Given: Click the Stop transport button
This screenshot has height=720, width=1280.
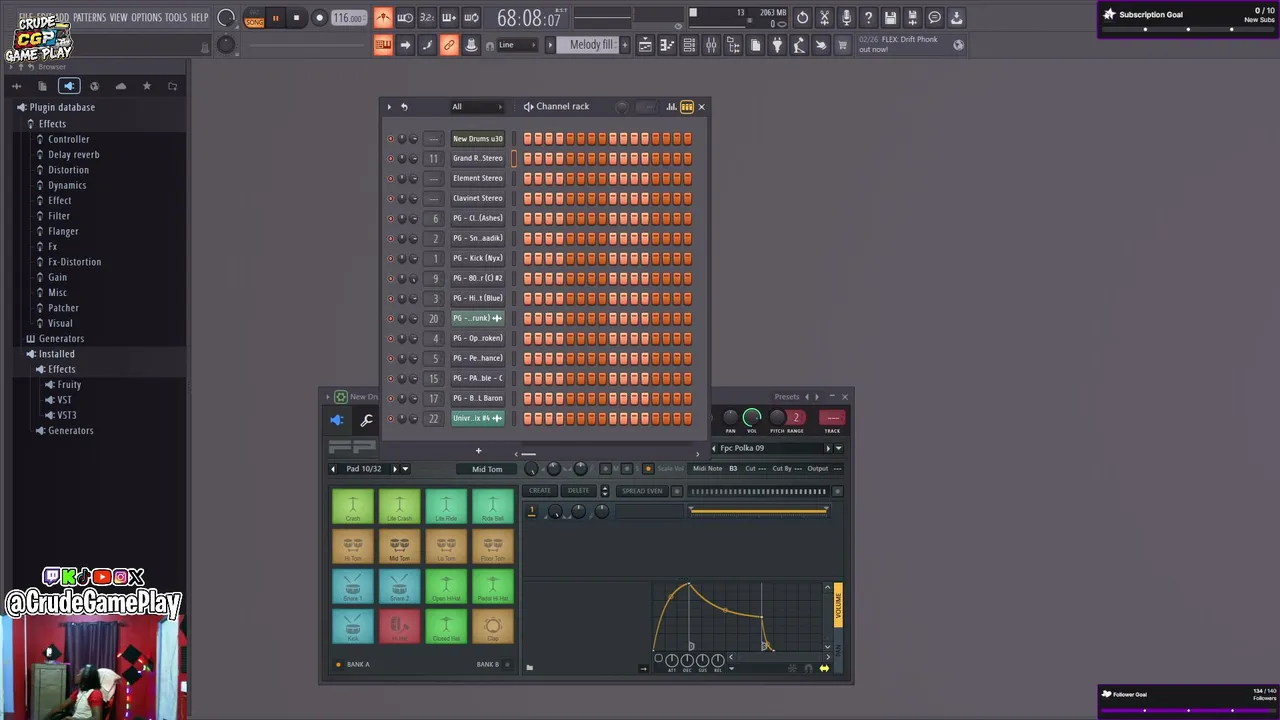Looking at the screenshot, I should [x=296, y=18].
